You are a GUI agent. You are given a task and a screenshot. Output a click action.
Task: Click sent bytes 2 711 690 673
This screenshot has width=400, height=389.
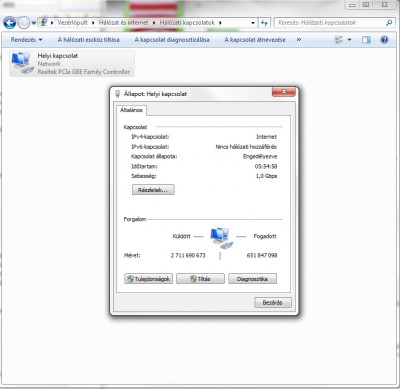pos(188,255)
